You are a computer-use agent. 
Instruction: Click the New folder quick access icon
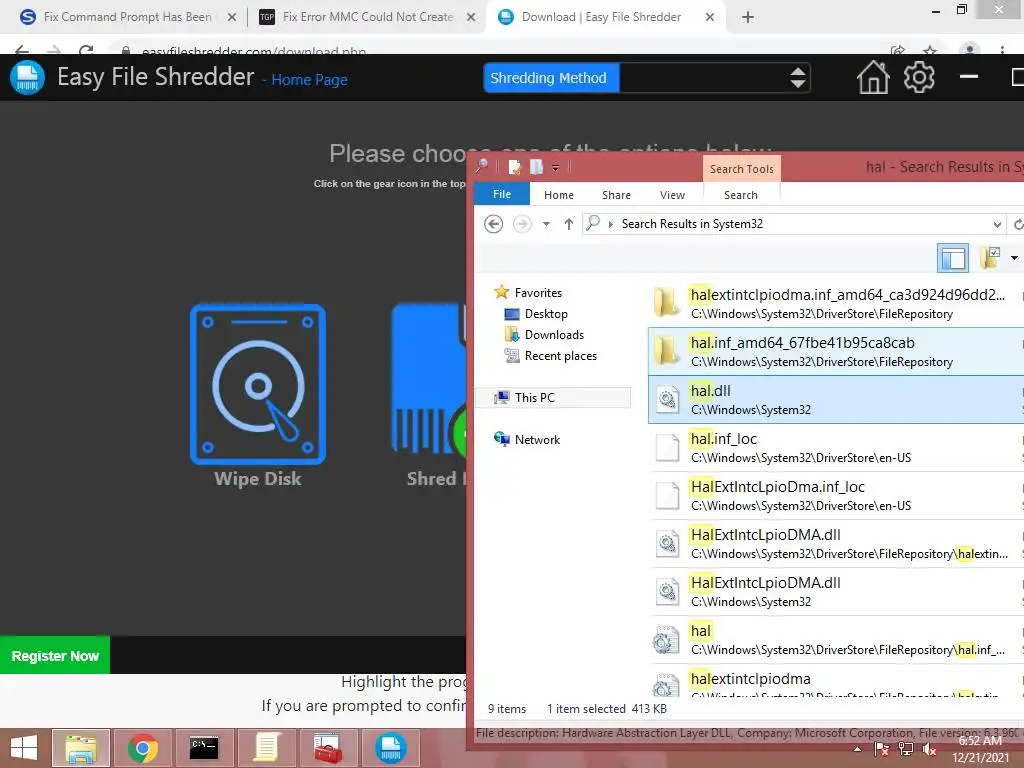(536, 167)
